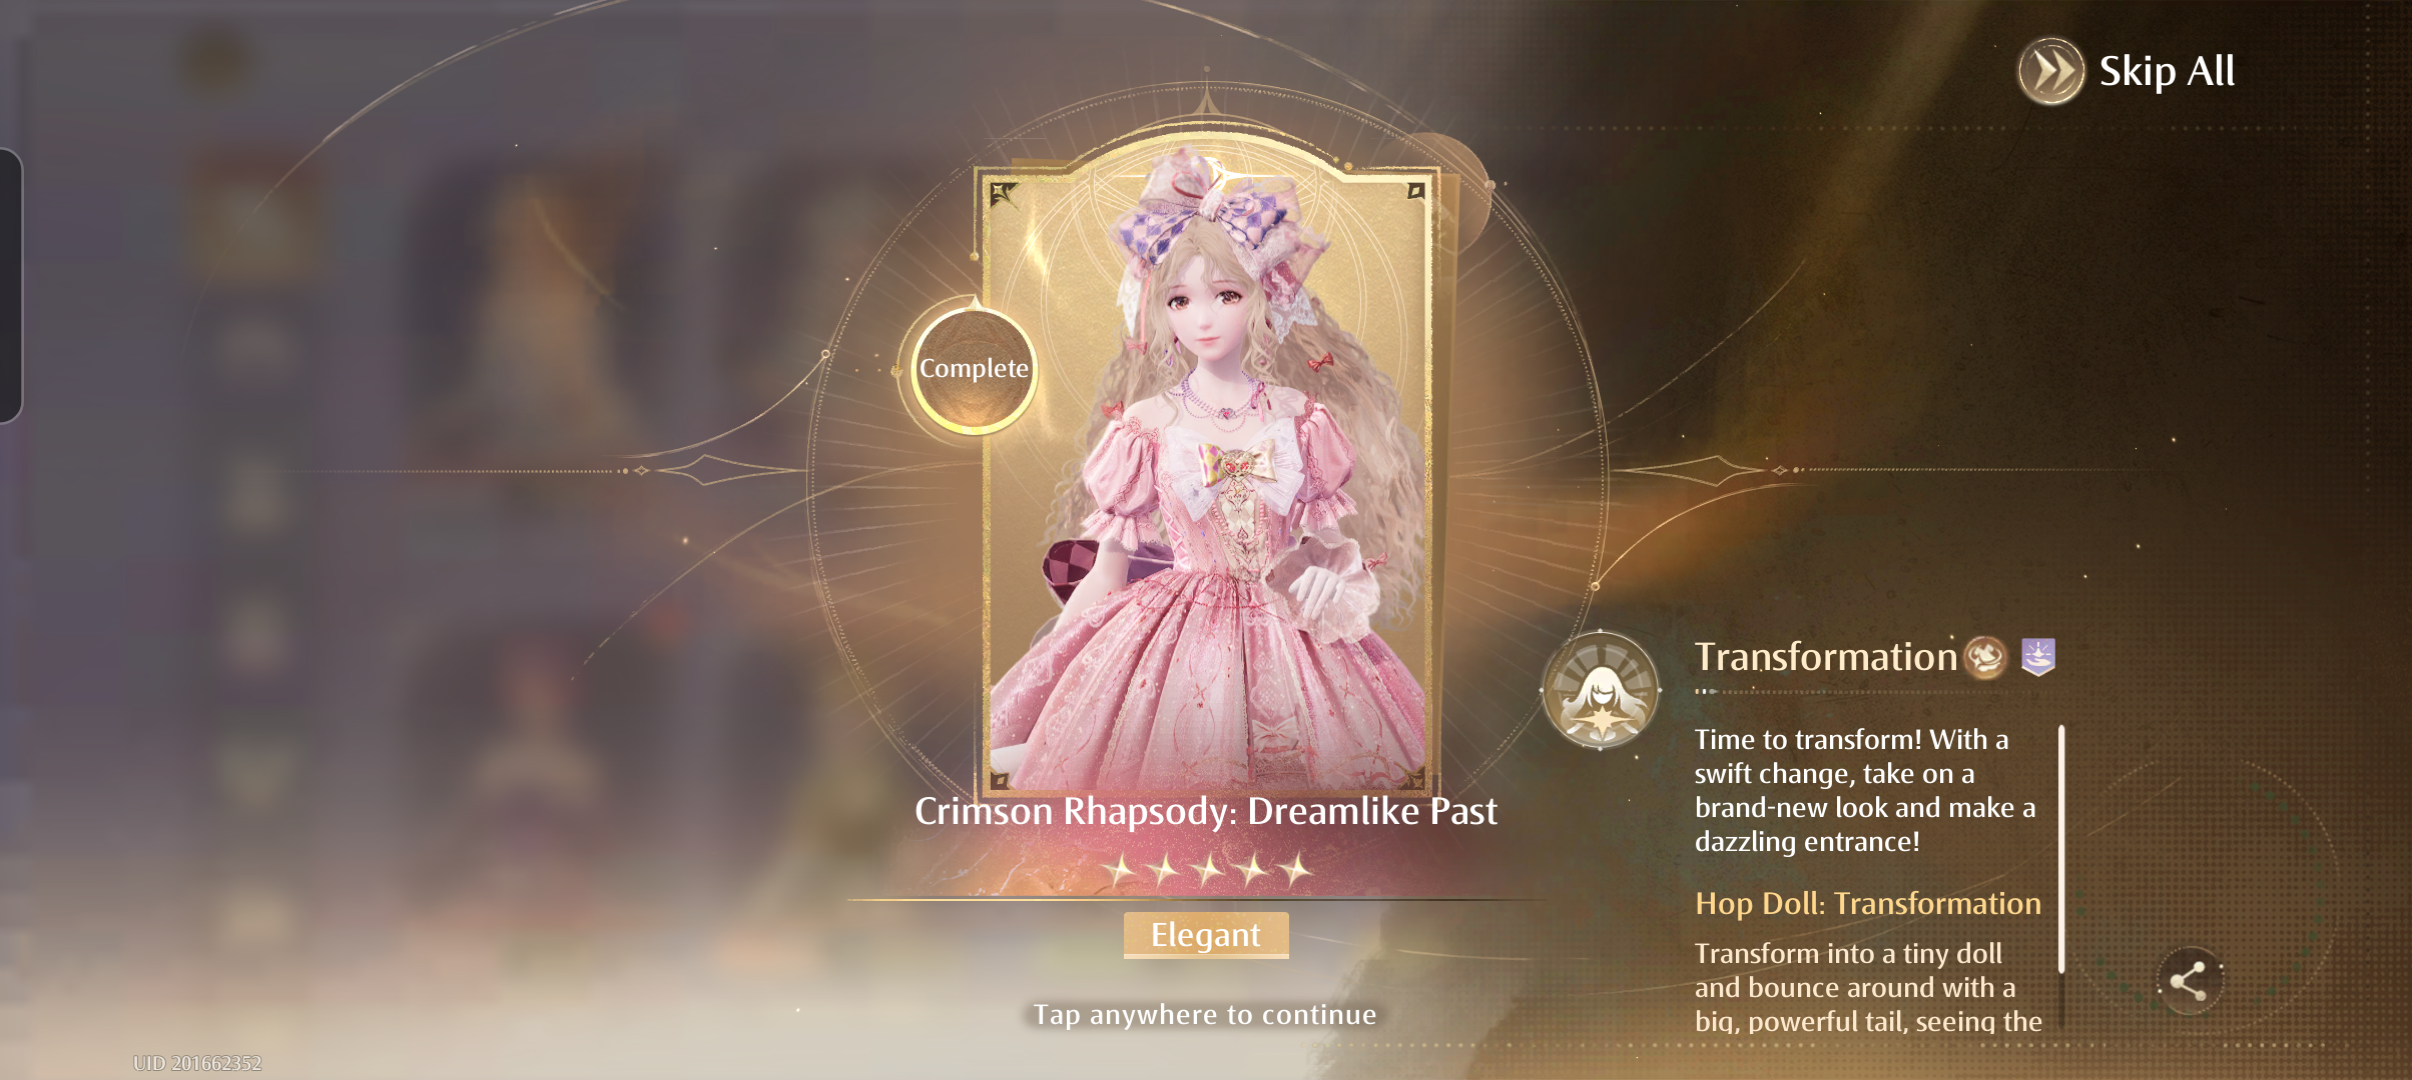Click the round bronze badge beside Transformation
Viewport: 2412px width, 1080px height.
1986,658
